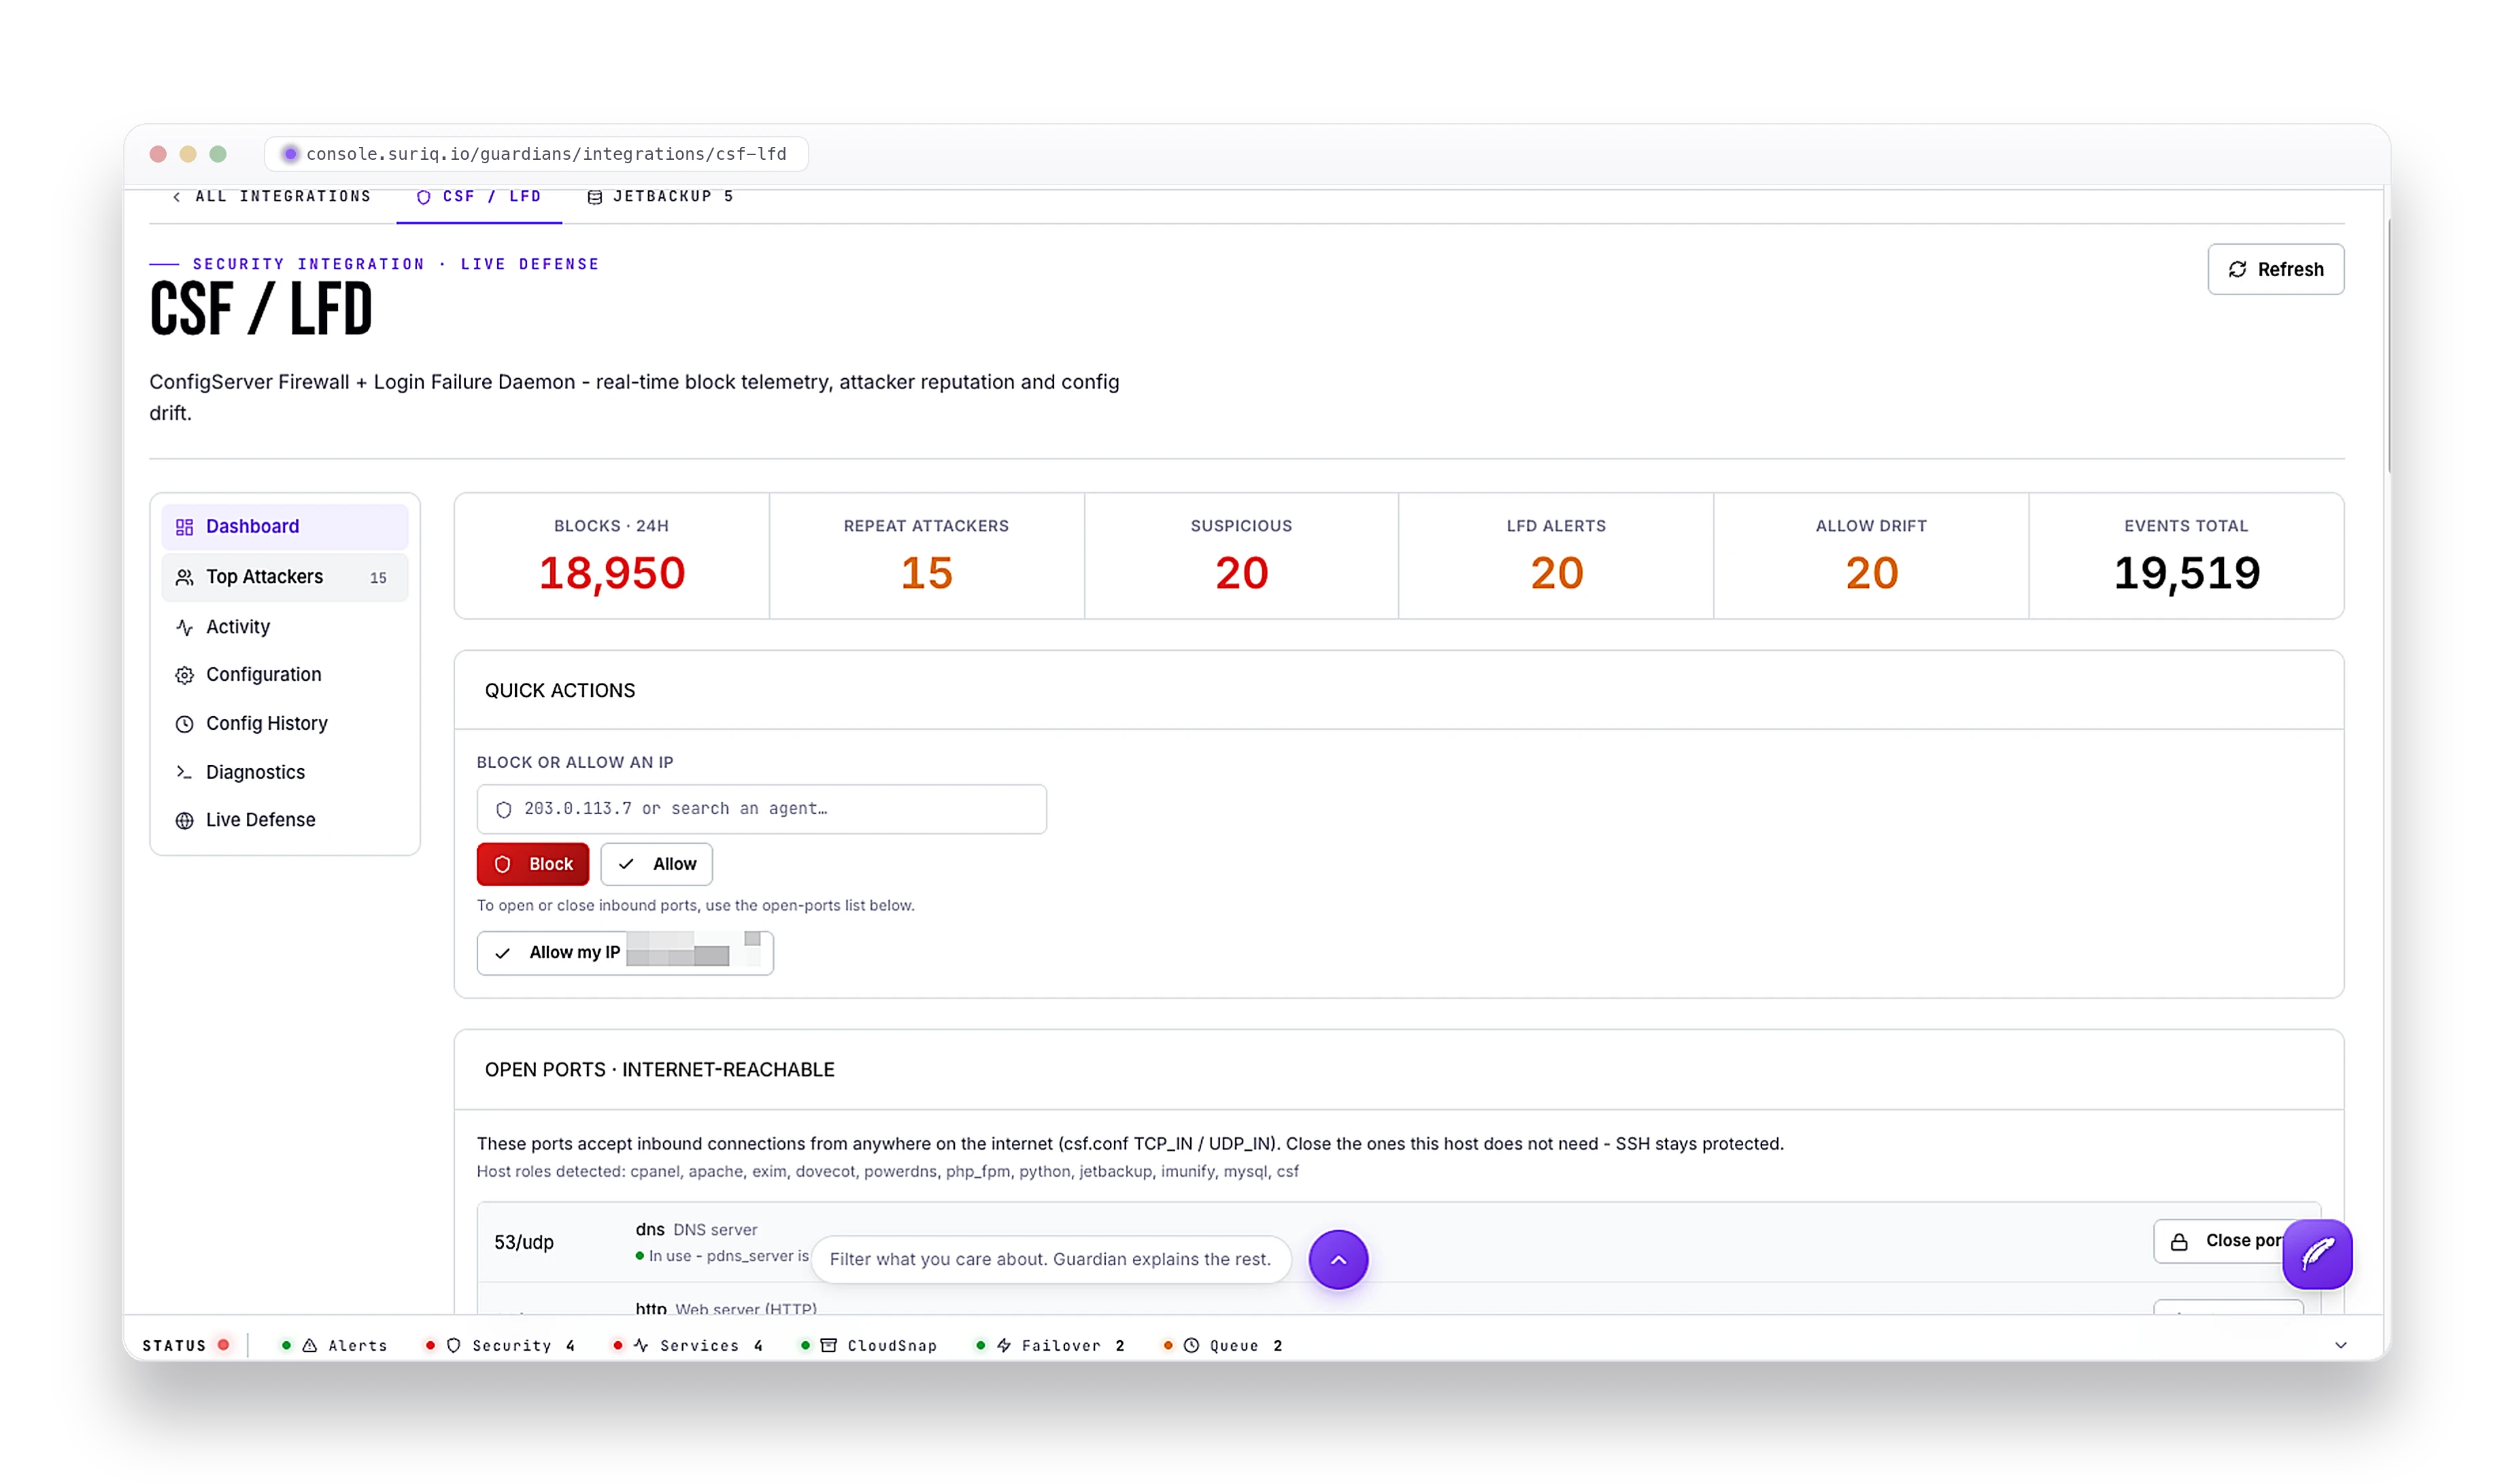The image size is (2515, 1484).
Task: Click the Dashboard grid icon
Action: pos(185,527)
